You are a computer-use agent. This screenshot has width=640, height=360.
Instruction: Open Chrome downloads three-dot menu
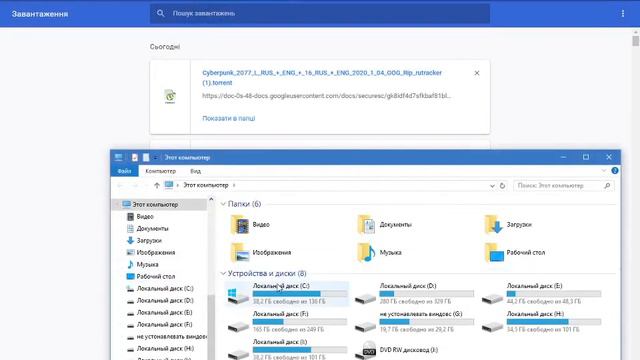pyautogui.click(x=622, y=13)
